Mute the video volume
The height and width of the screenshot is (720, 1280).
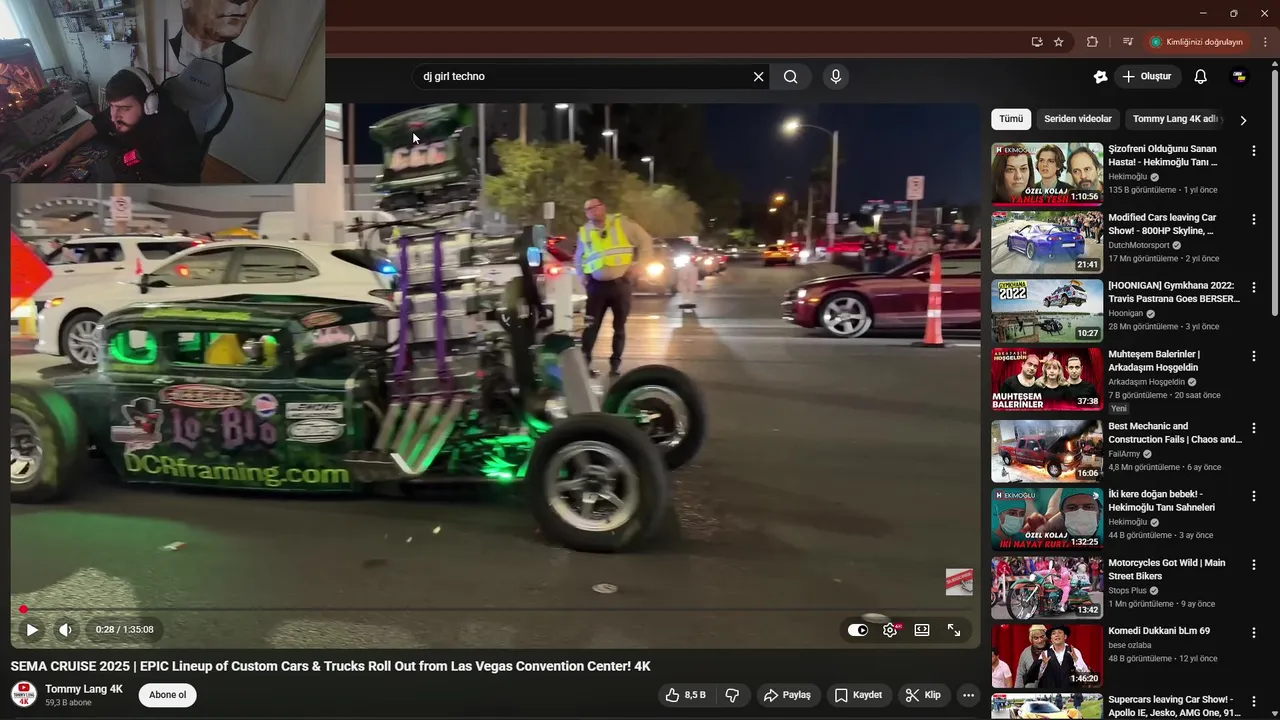[65, 630]
